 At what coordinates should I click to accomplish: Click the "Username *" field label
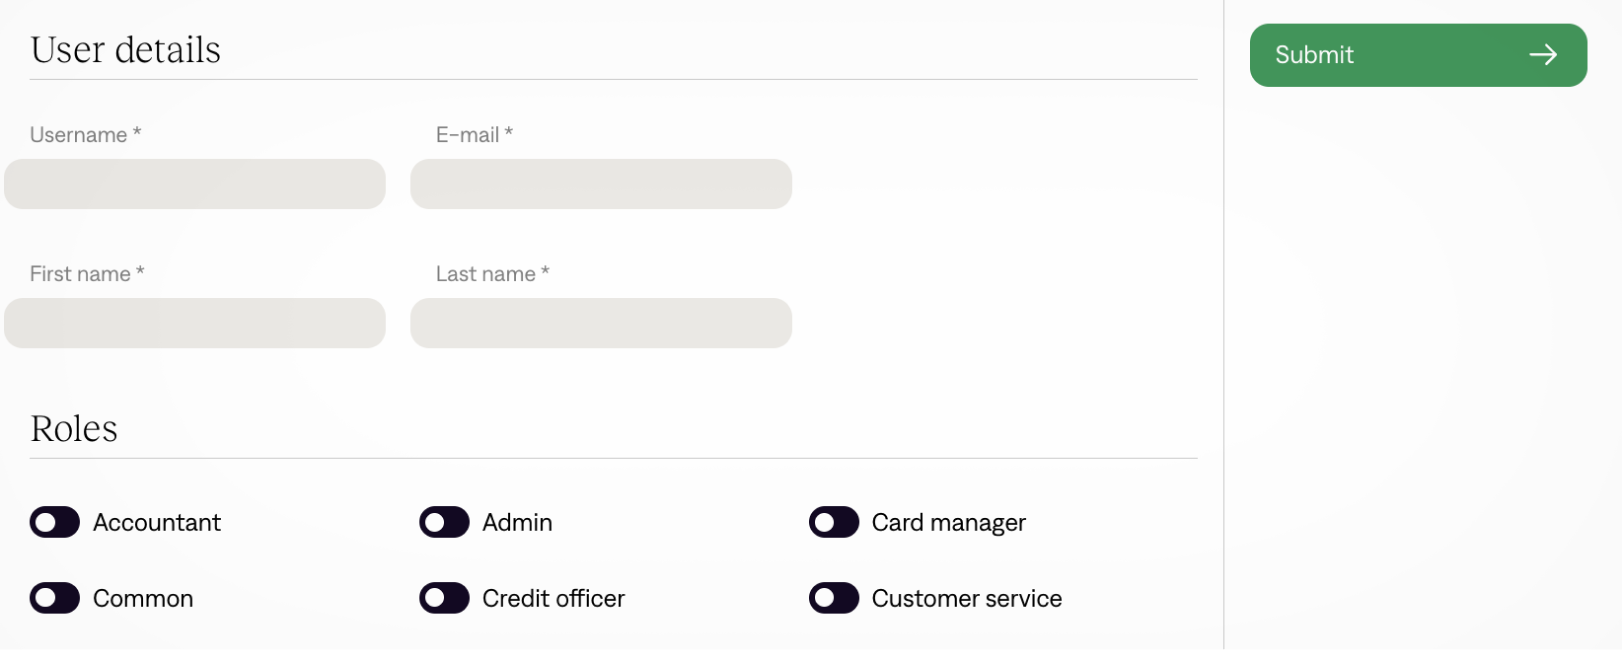pos(85,135)
